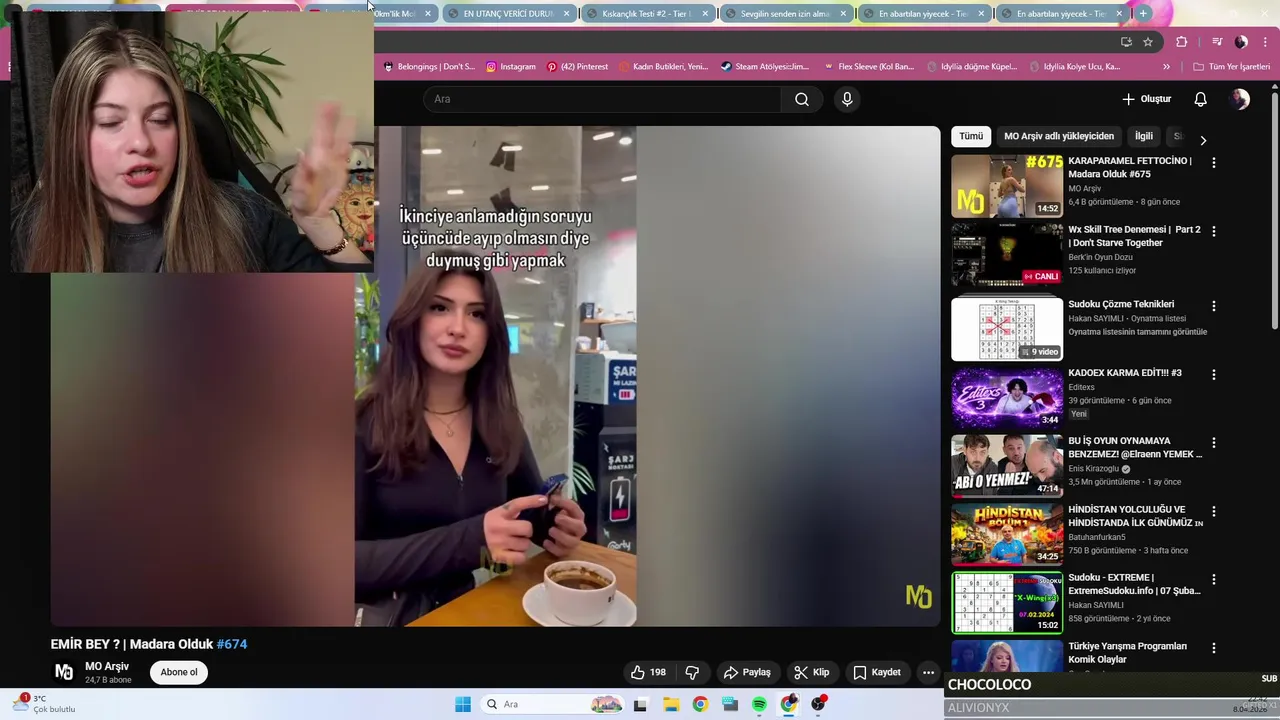Screen dimensions: 1280x720
Task: Open the Tüm Yer İşaretleri folder
Action: tap(1232, 67)
